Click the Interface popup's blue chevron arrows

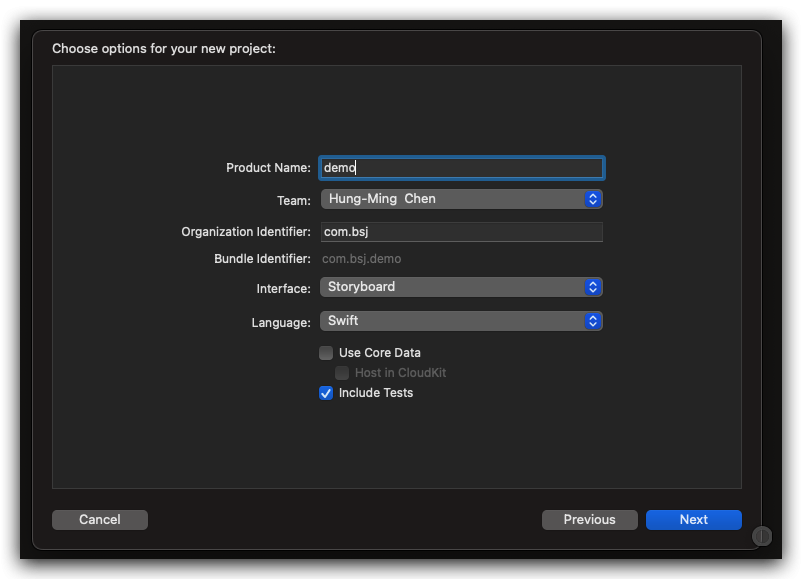(x=593, y=287)
